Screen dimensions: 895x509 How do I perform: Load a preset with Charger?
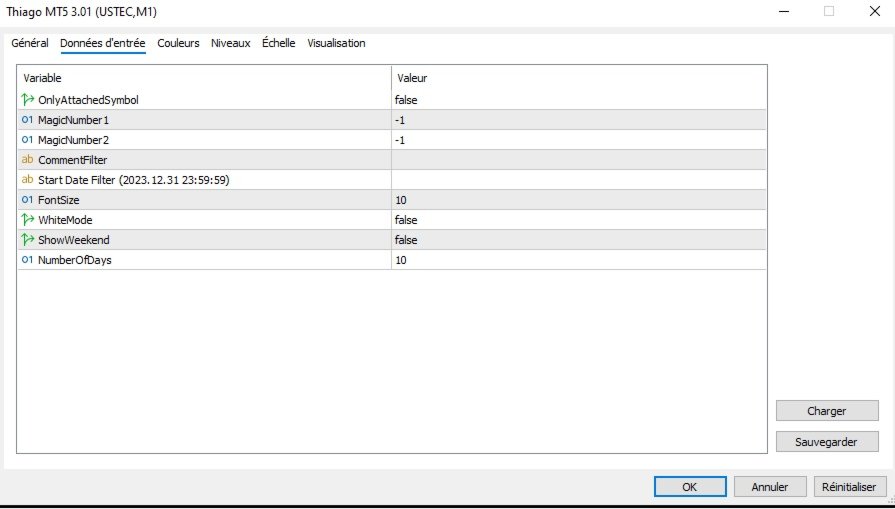pyautogui.click(x=827, y=411)
